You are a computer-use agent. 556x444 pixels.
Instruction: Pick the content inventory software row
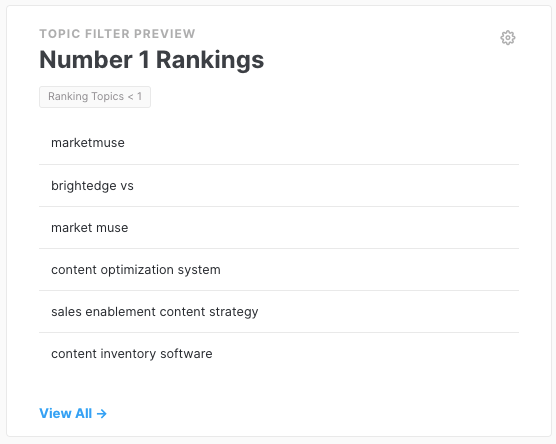coord(279,354)
